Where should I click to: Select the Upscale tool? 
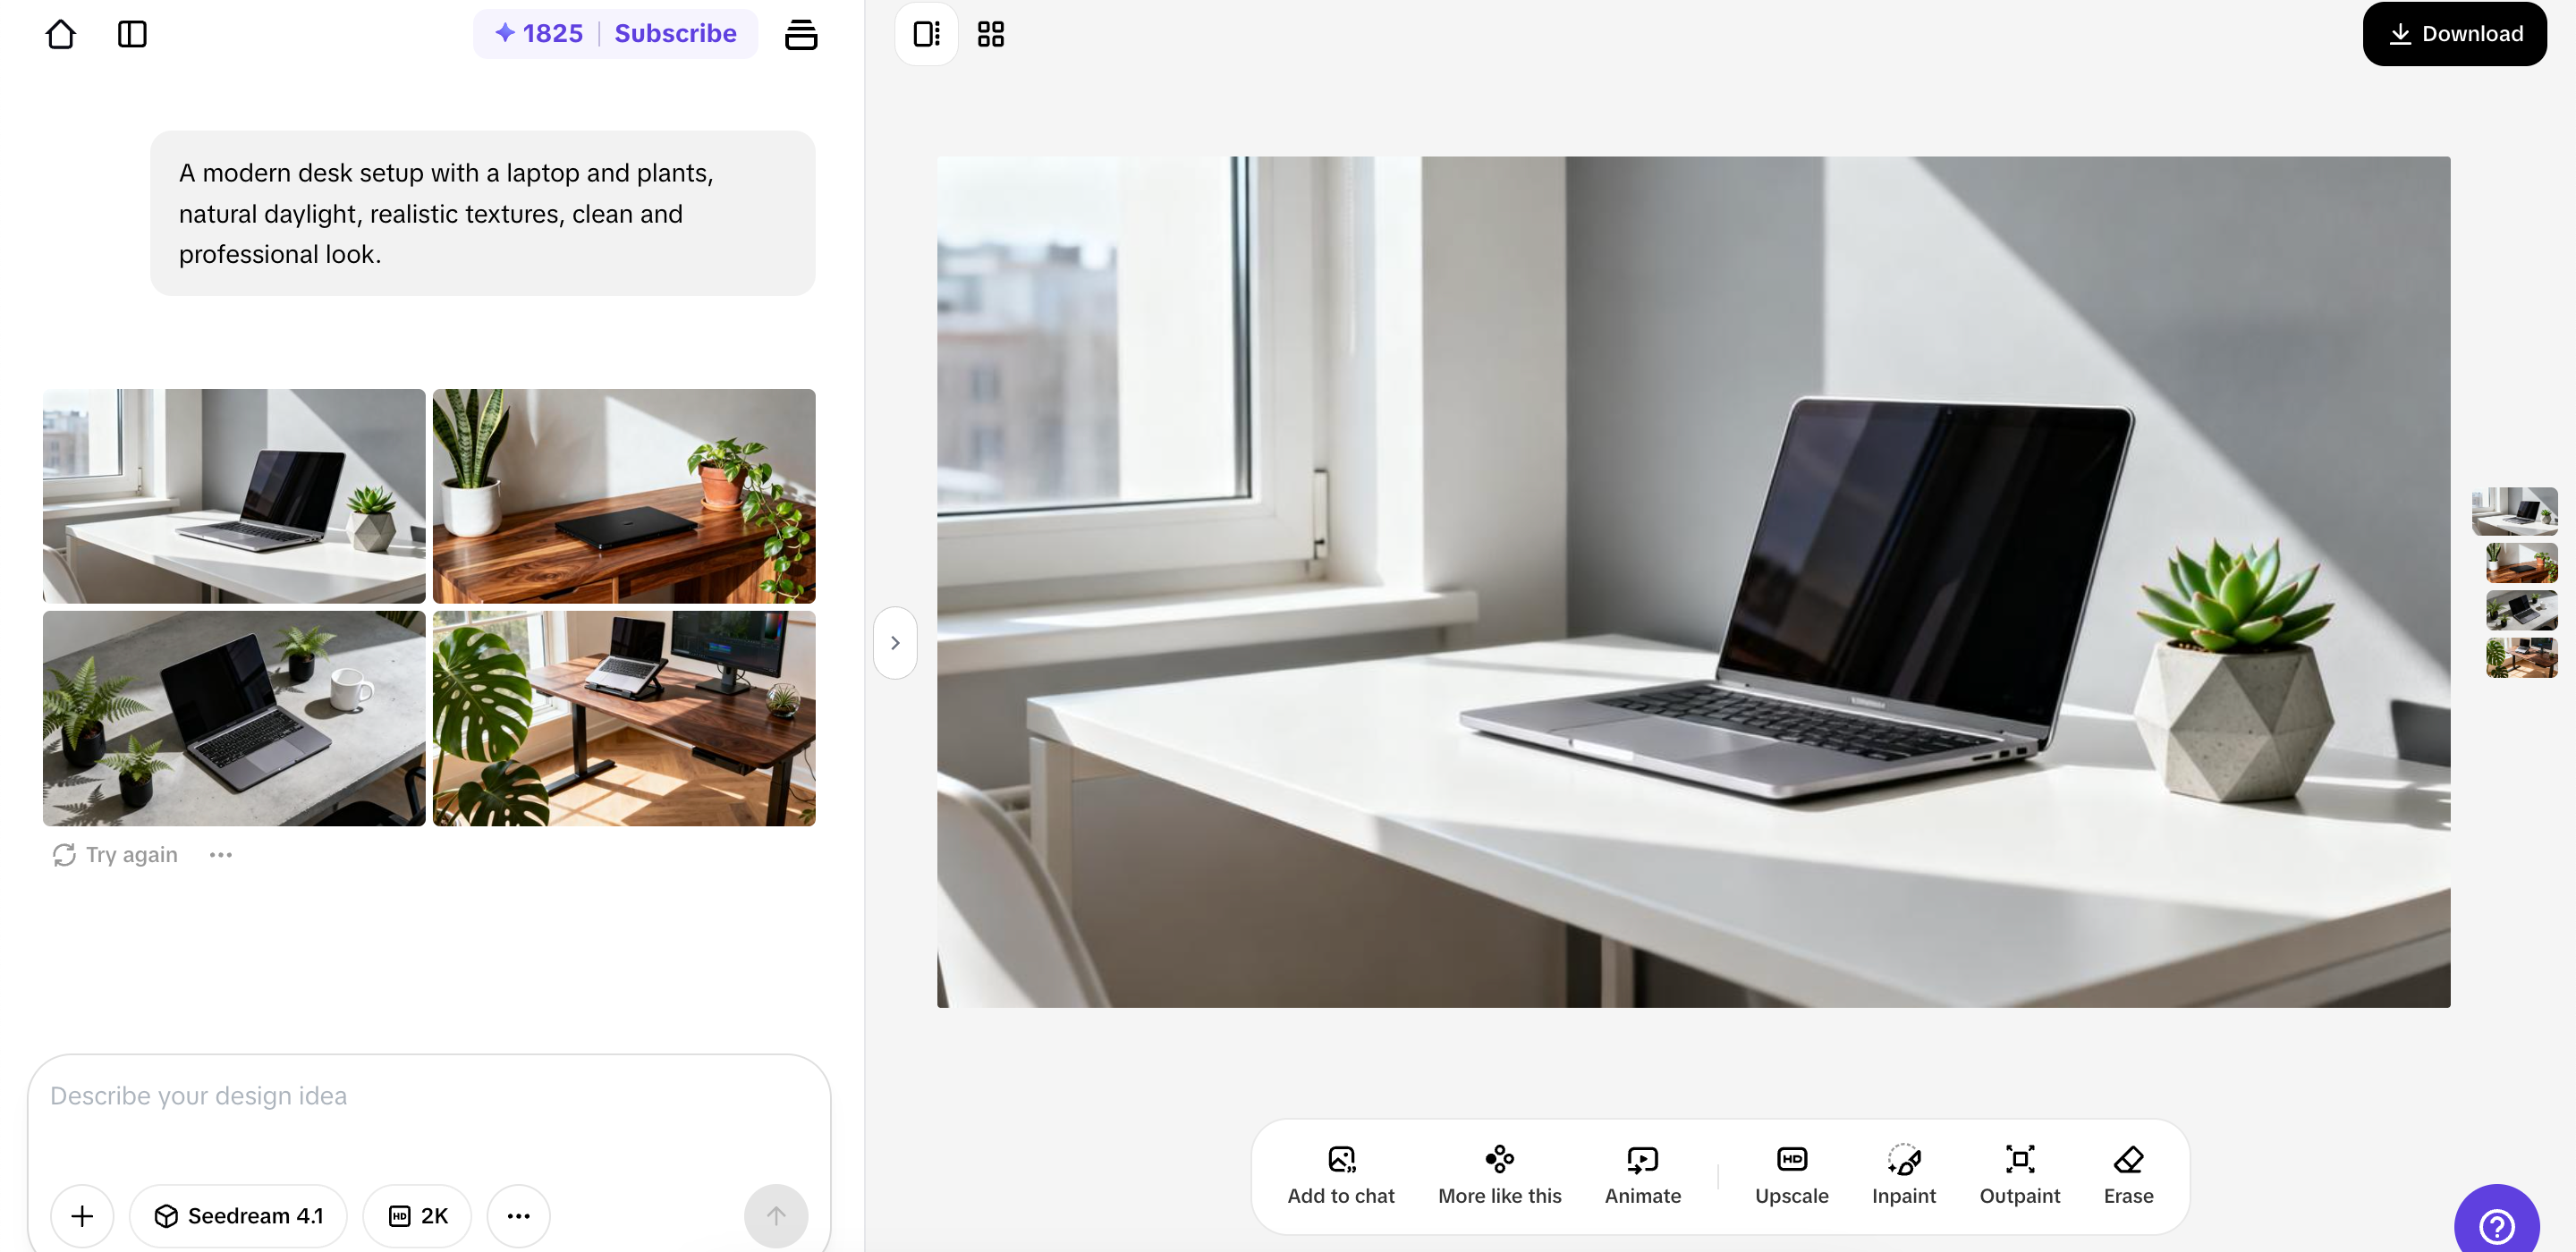[1790, 1174]
